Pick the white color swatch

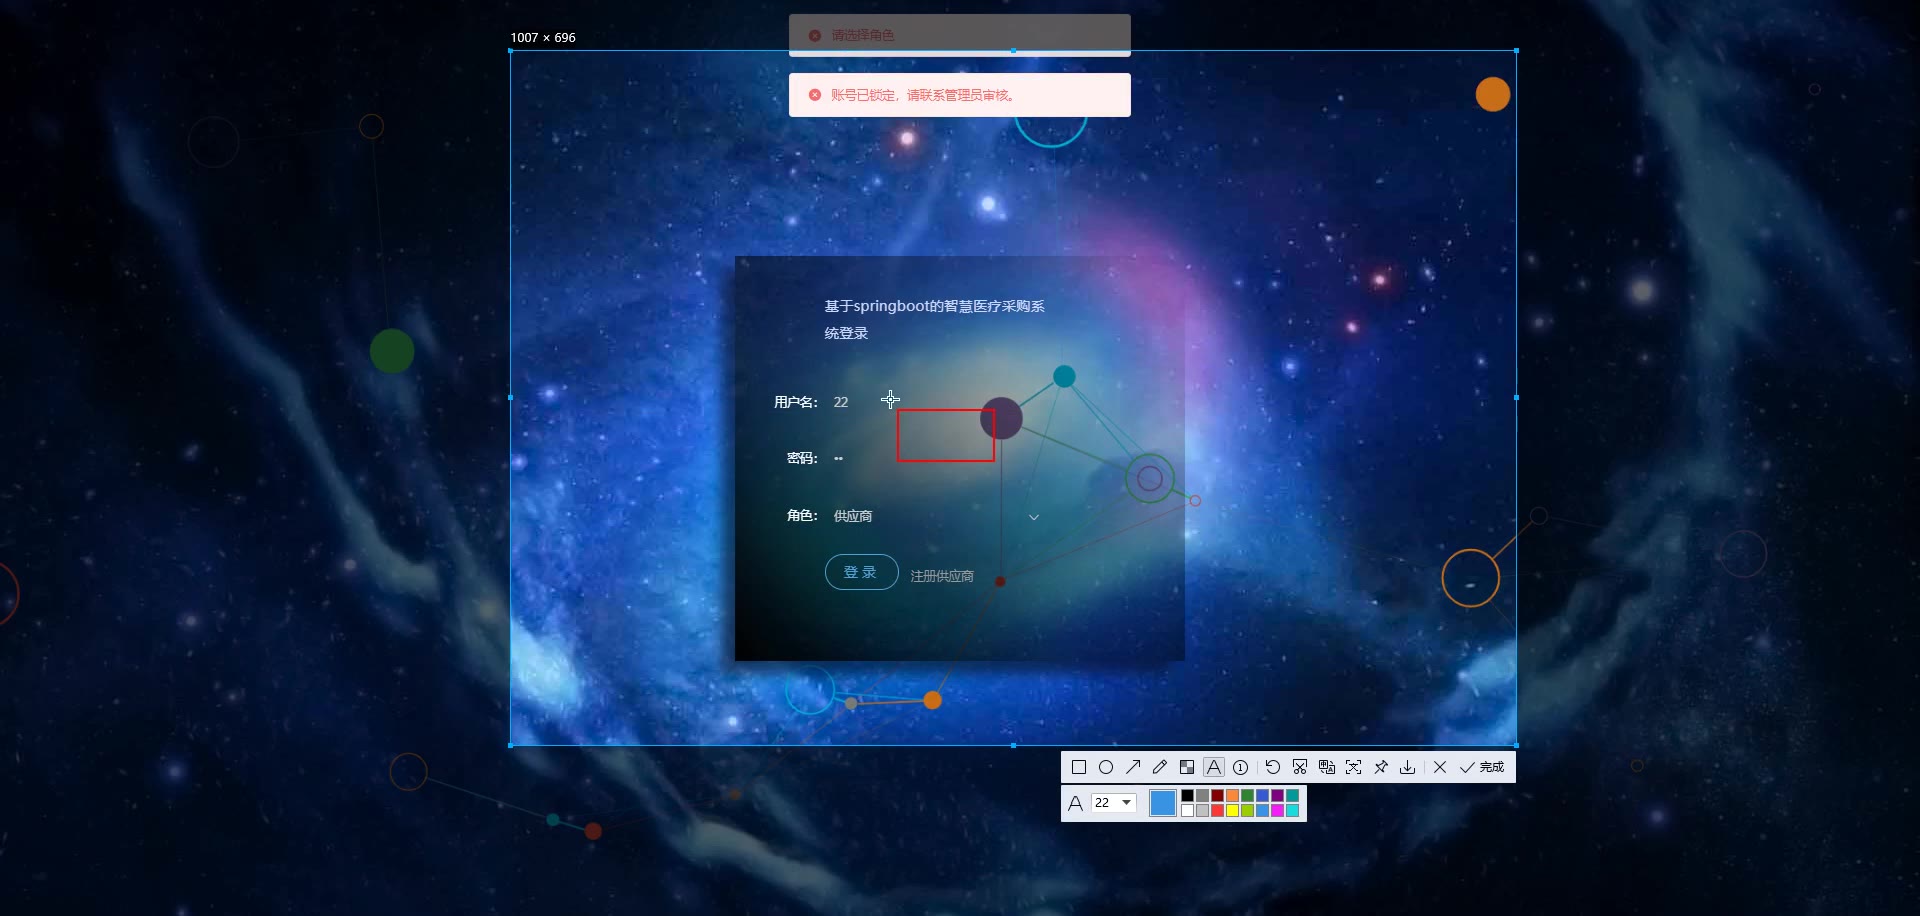tap(1187, 811)
